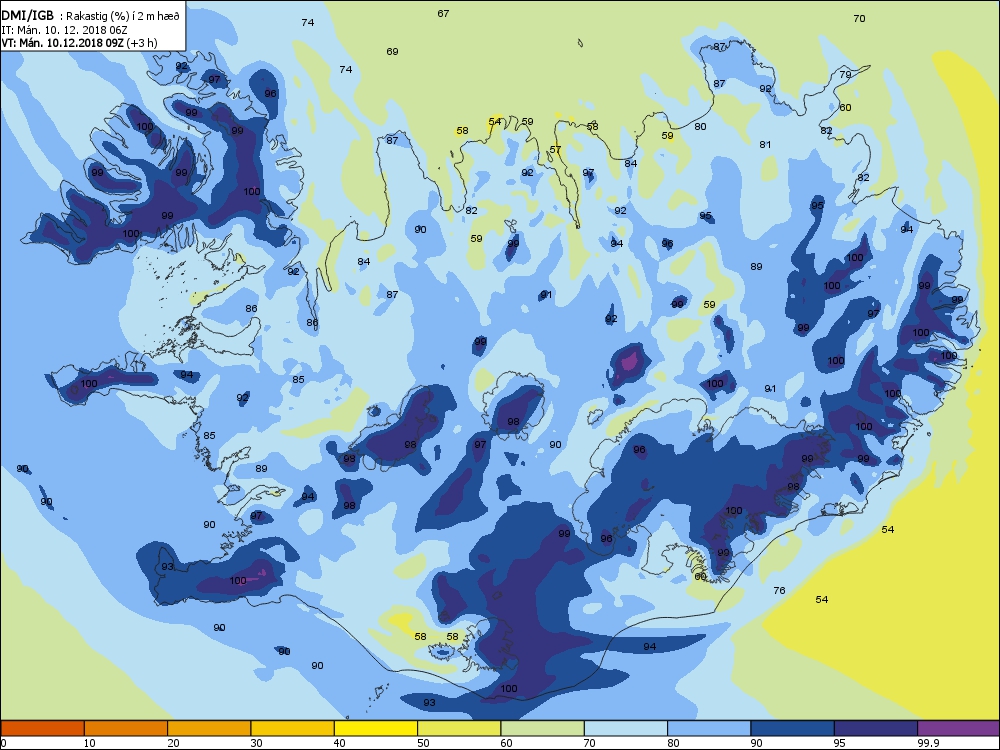Select the pale green 60–70 legend swatch
1000x750 pixels.
click(x=543, y=728)
